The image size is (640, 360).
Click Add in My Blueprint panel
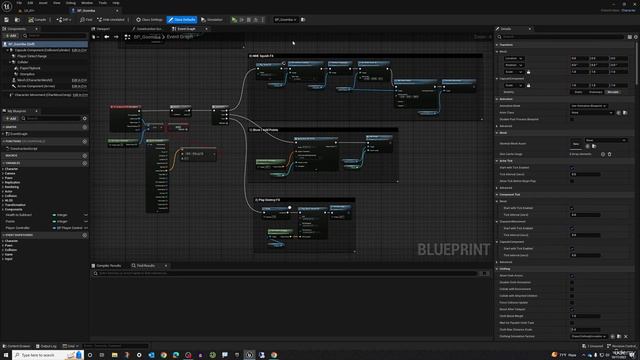(11, 118)
